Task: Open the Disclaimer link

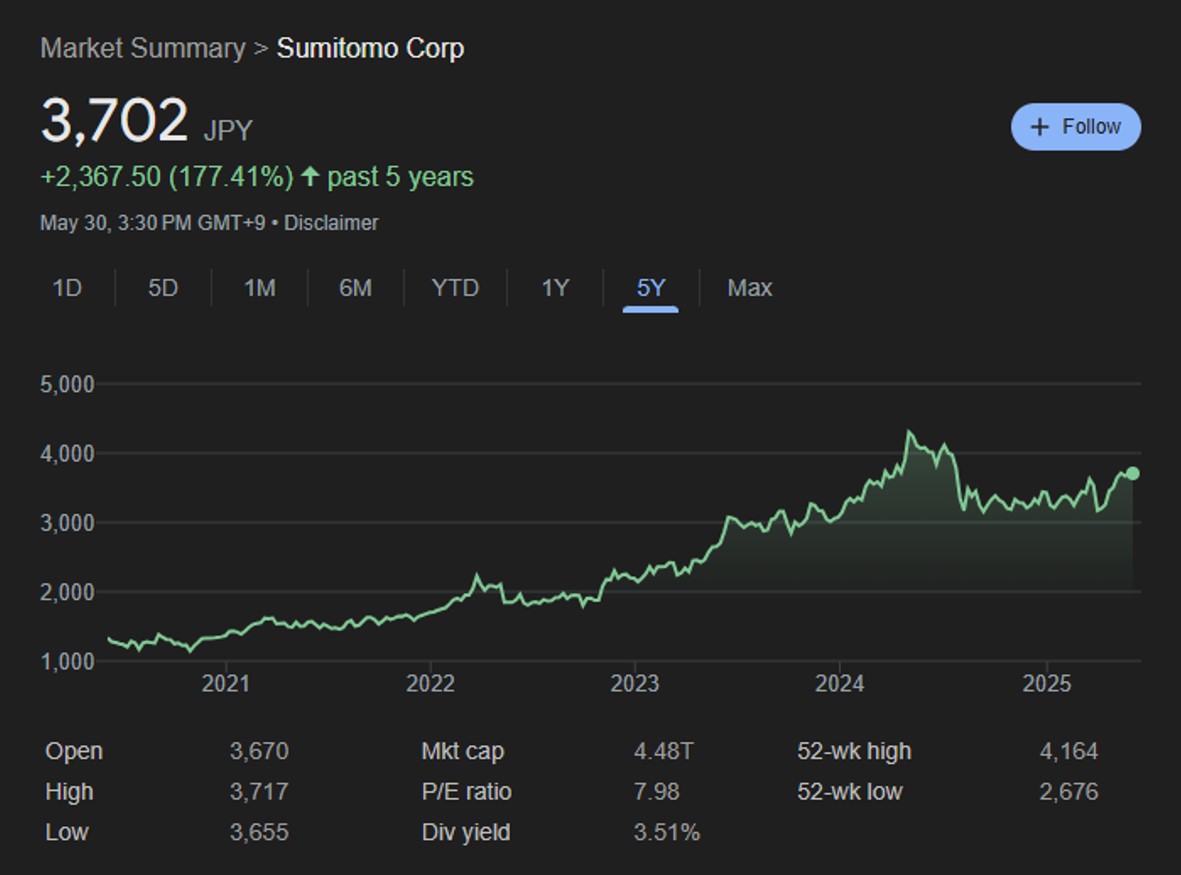Action: tap(331, 223)
